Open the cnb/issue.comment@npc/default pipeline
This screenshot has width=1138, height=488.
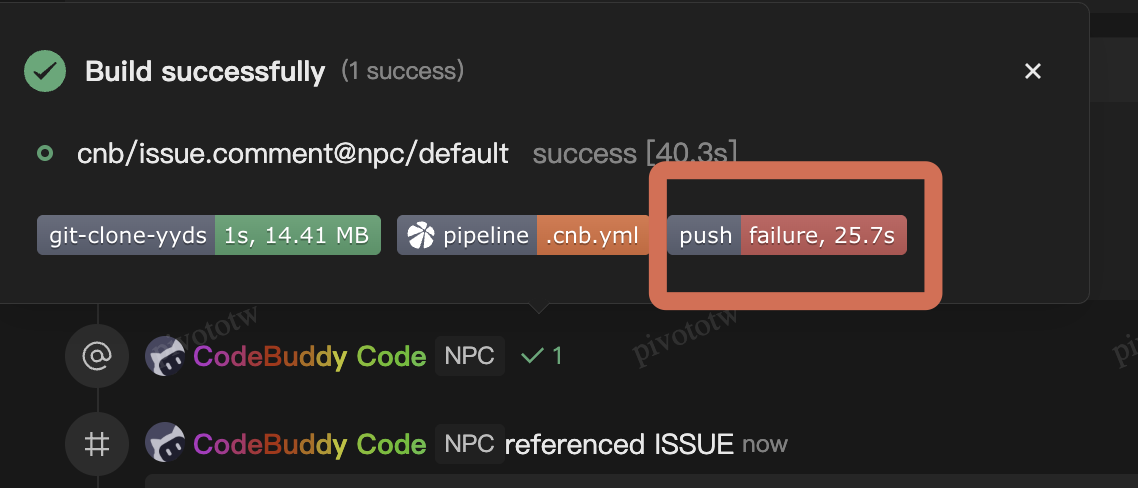pos(293,153)
